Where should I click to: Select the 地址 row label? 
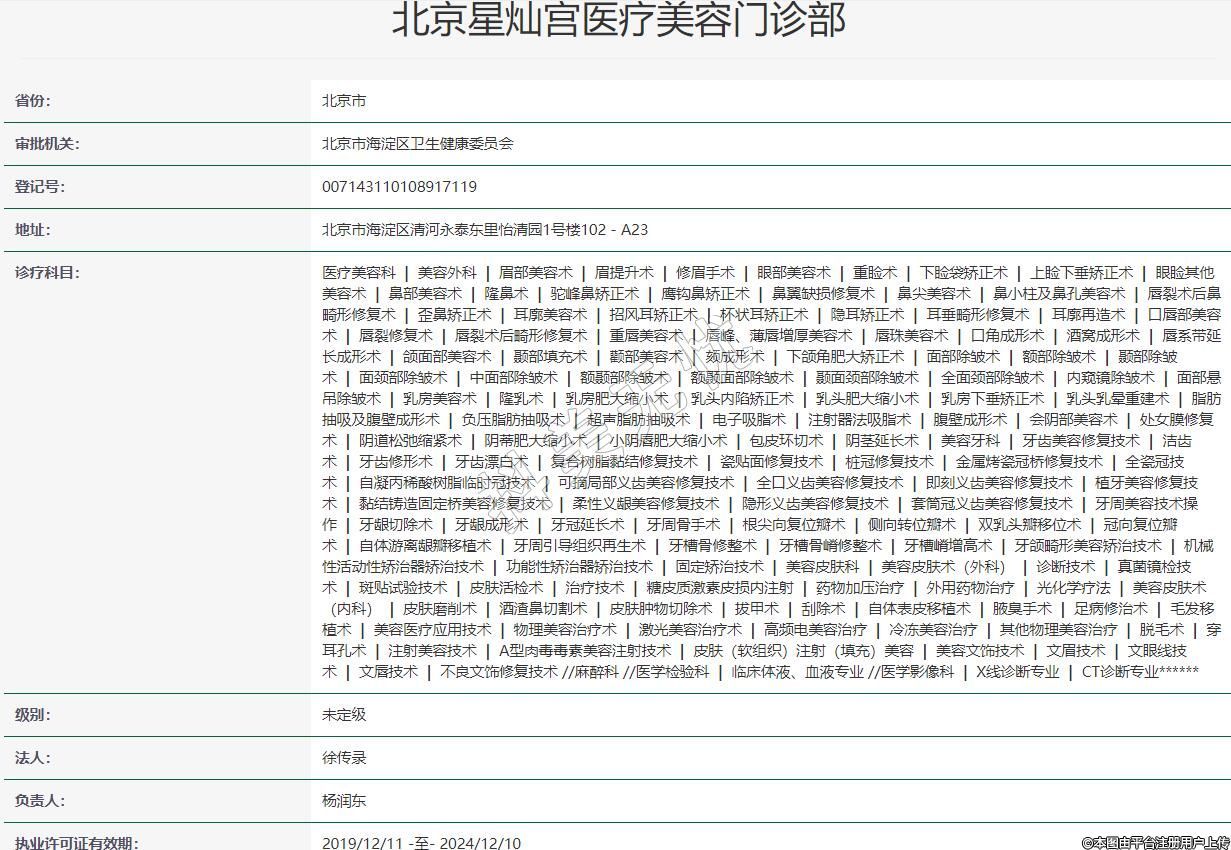pyautogui.click(x=33, y=230)
